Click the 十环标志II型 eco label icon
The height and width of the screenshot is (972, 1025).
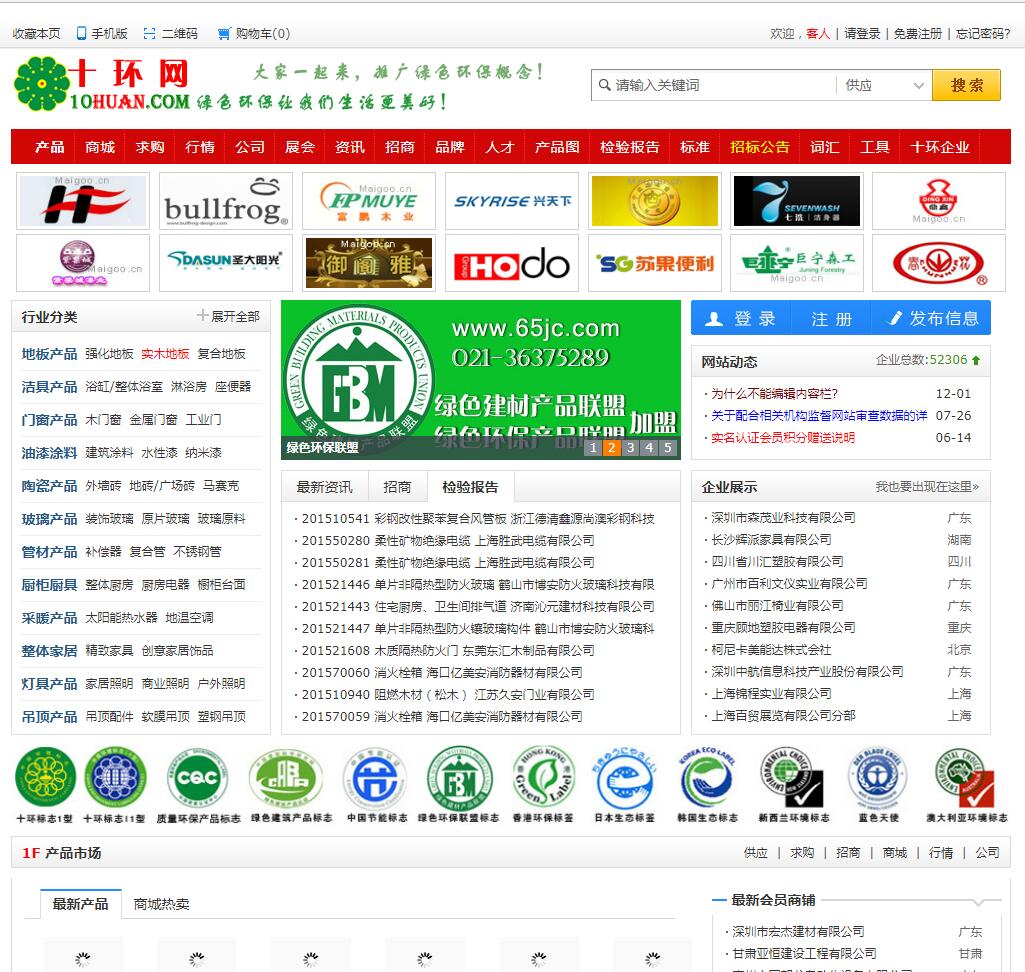[x=114, y=785]
